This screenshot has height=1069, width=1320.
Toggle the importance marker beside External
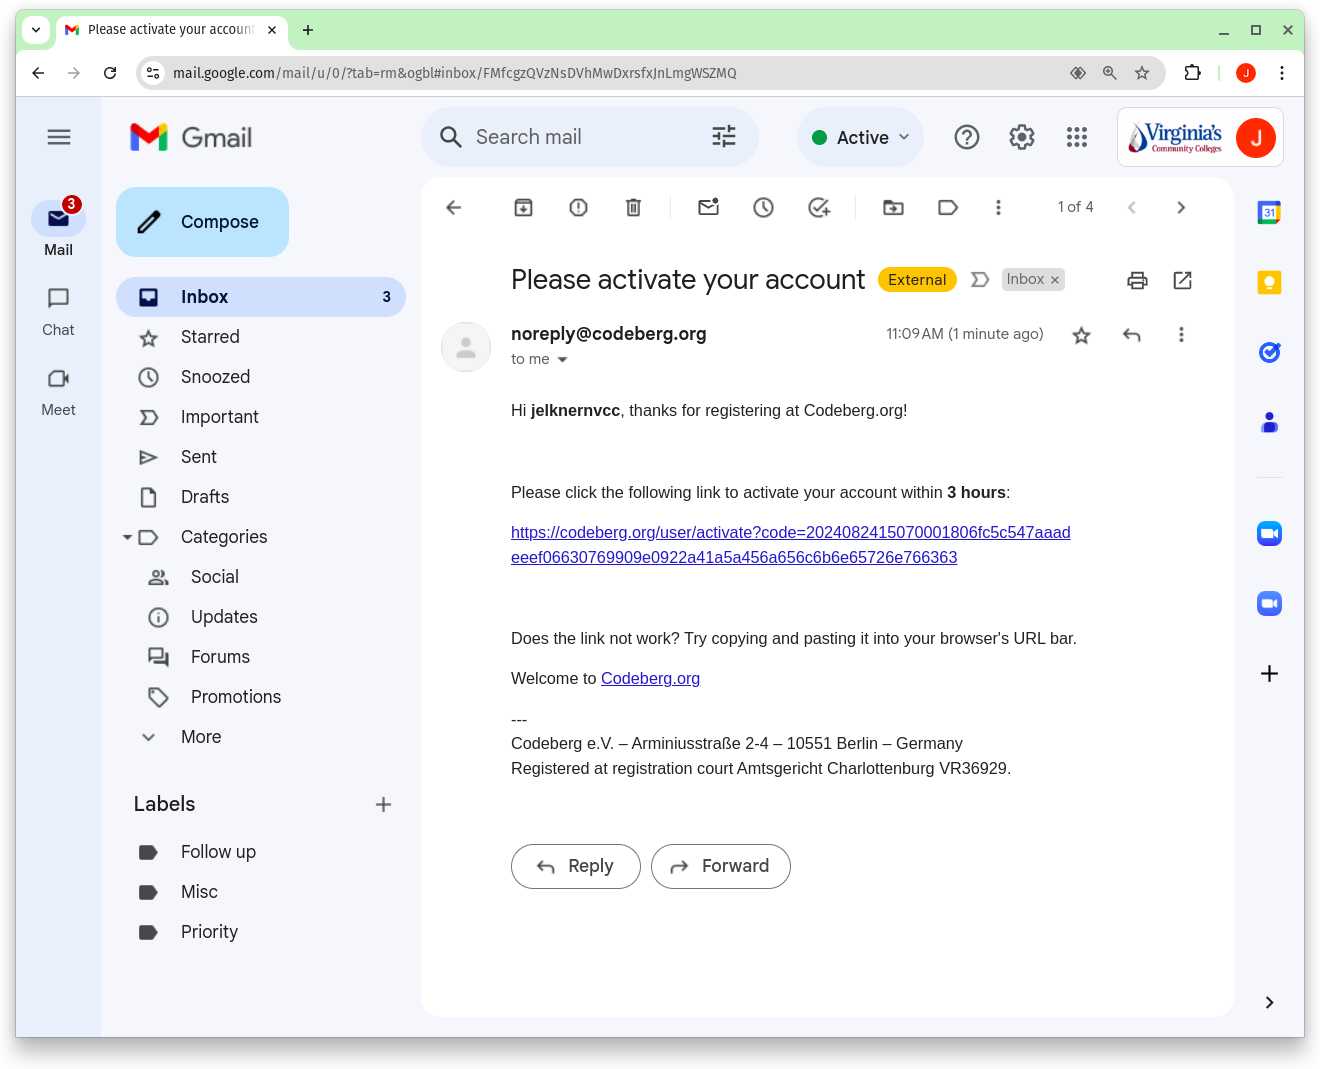[x=980, y=280]
